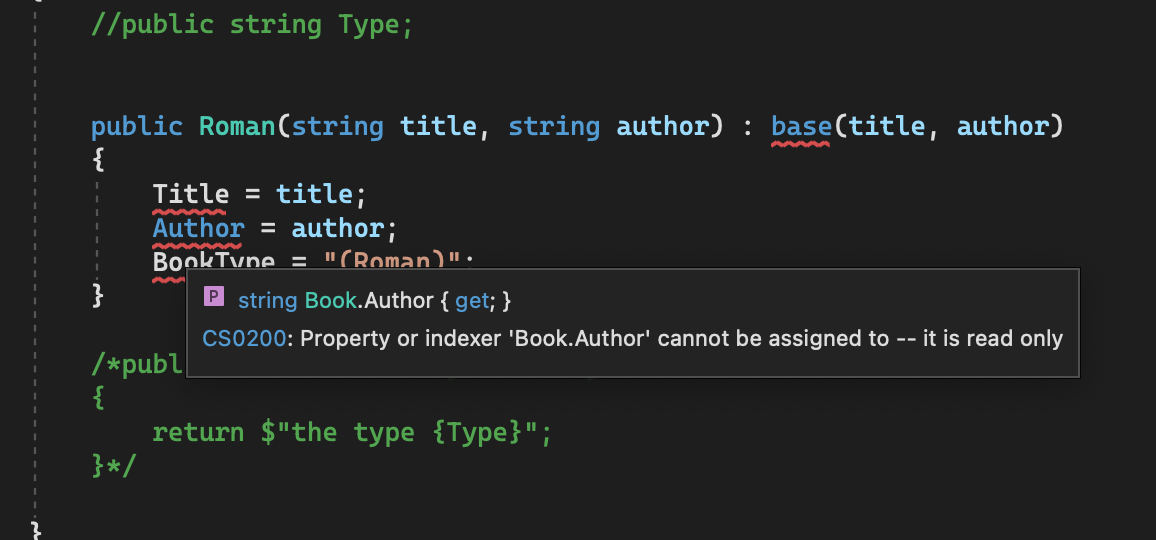Click the first 'string' parameter type
1156x540 pixels.
[x=337, y=126]
